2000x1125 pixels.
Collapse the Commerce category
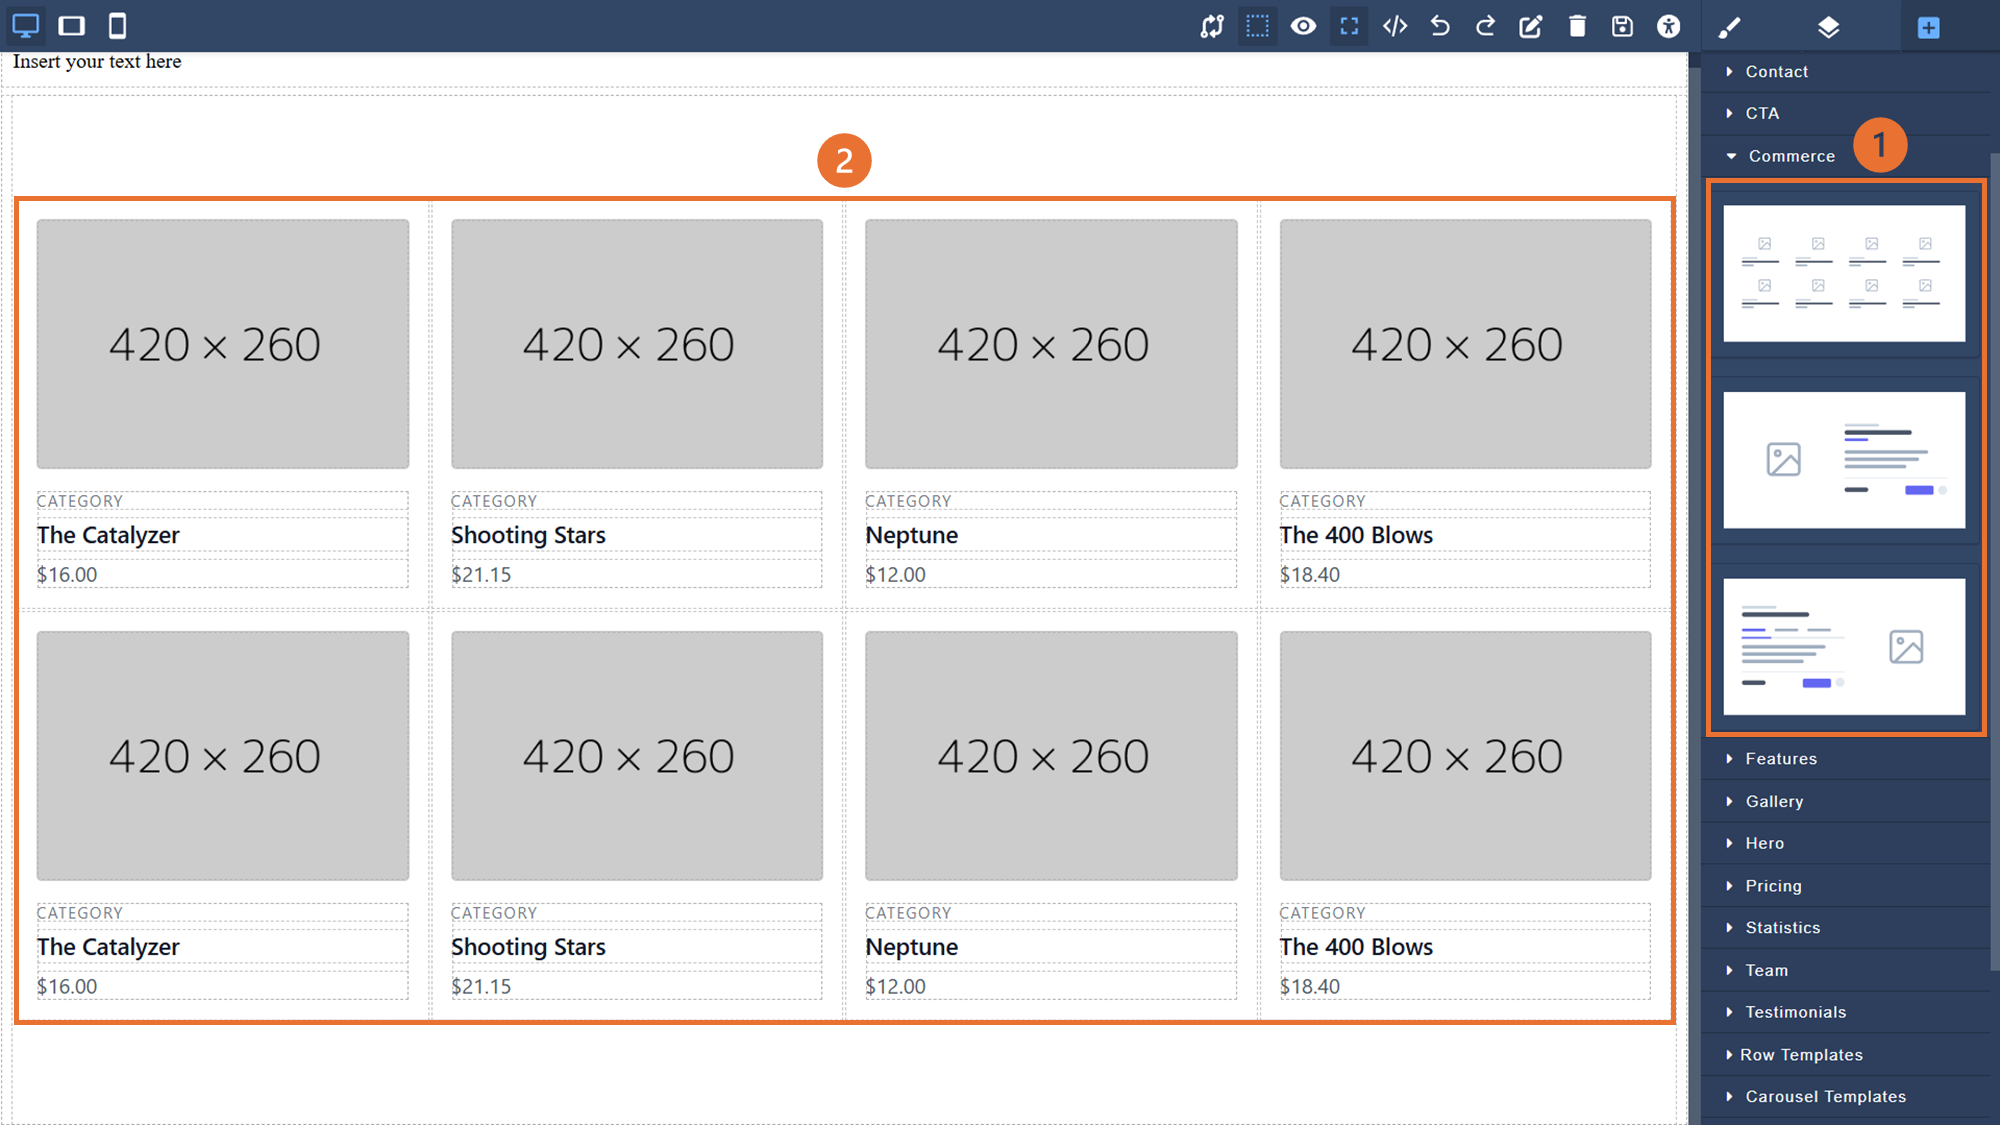[x=1790, y=156]
